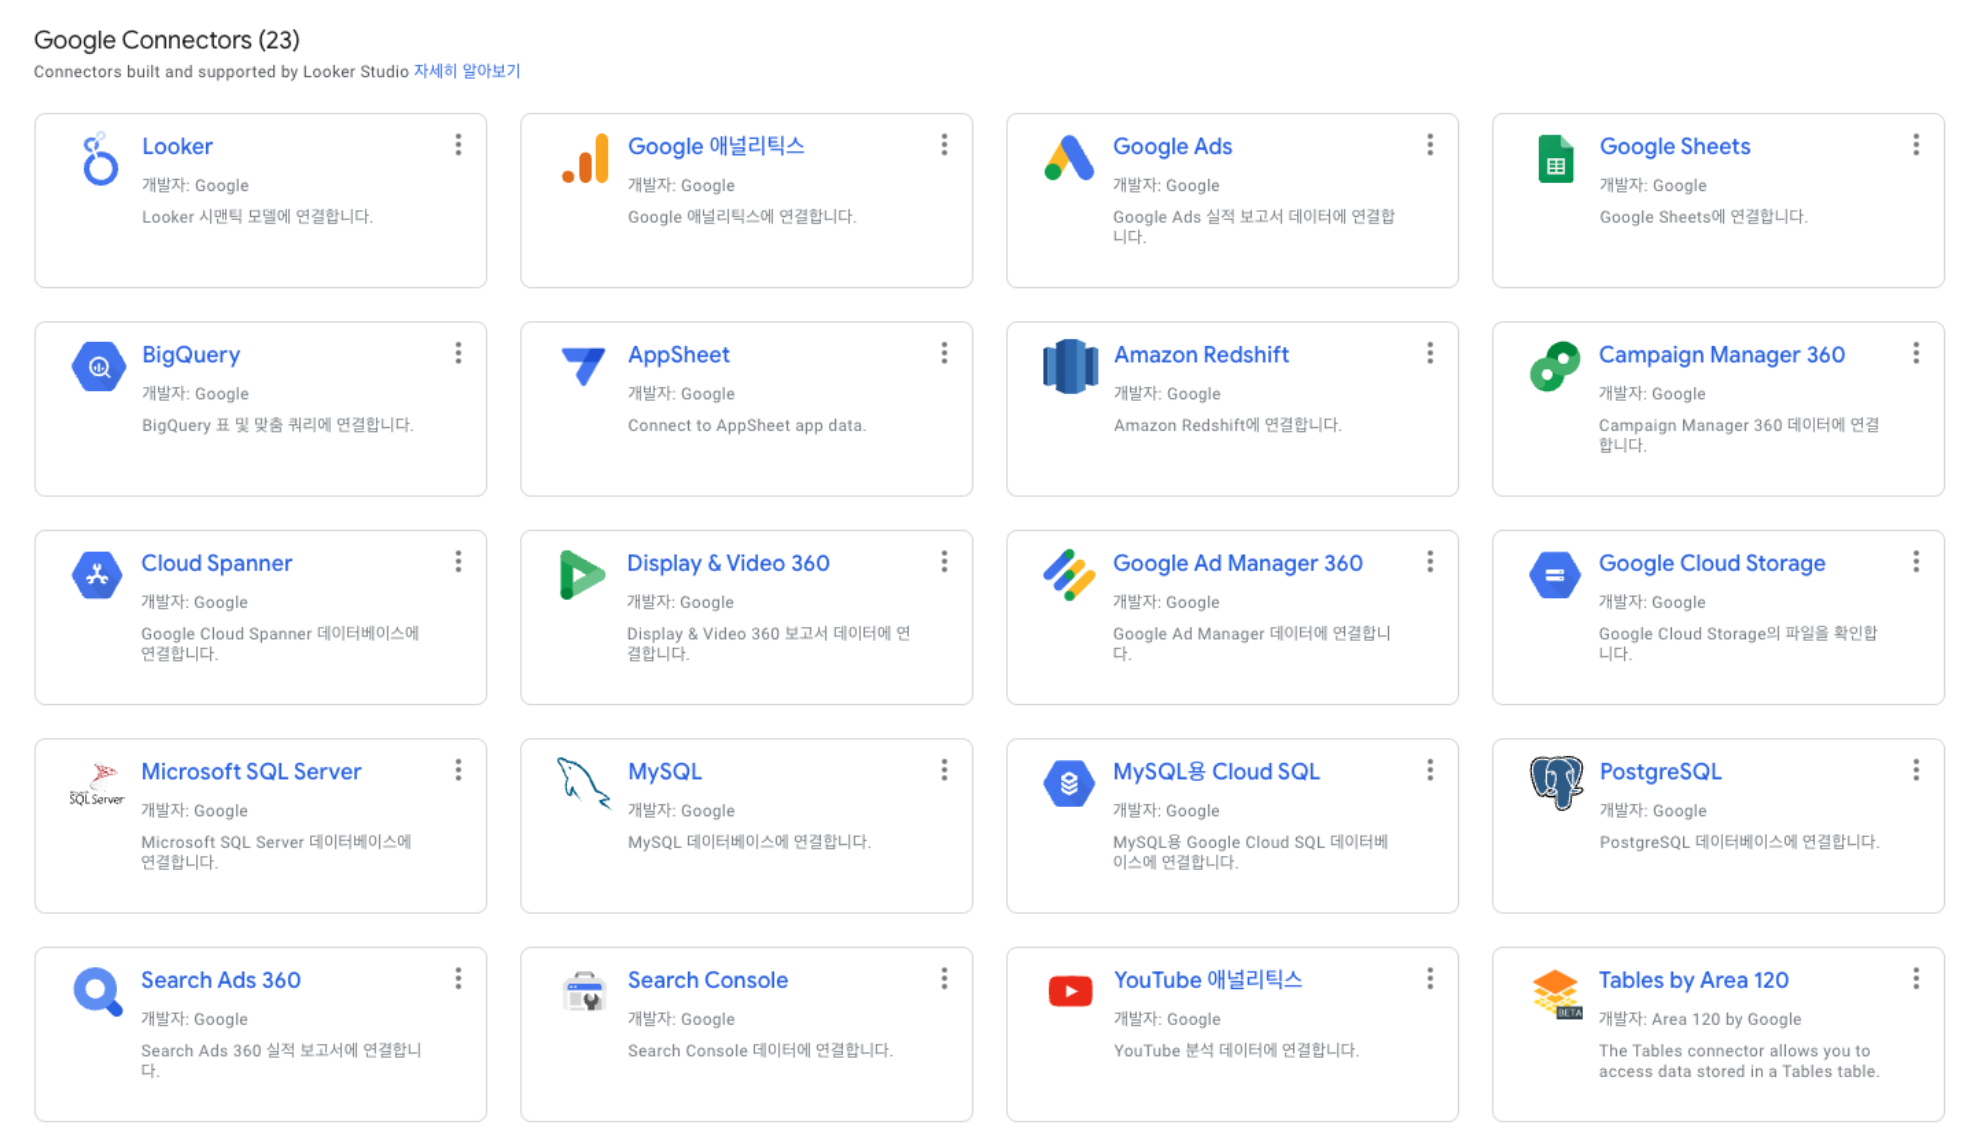1976x1148 pixels.
Task: Select the Display & Video 360 title
Action: (x=727, y=563)
